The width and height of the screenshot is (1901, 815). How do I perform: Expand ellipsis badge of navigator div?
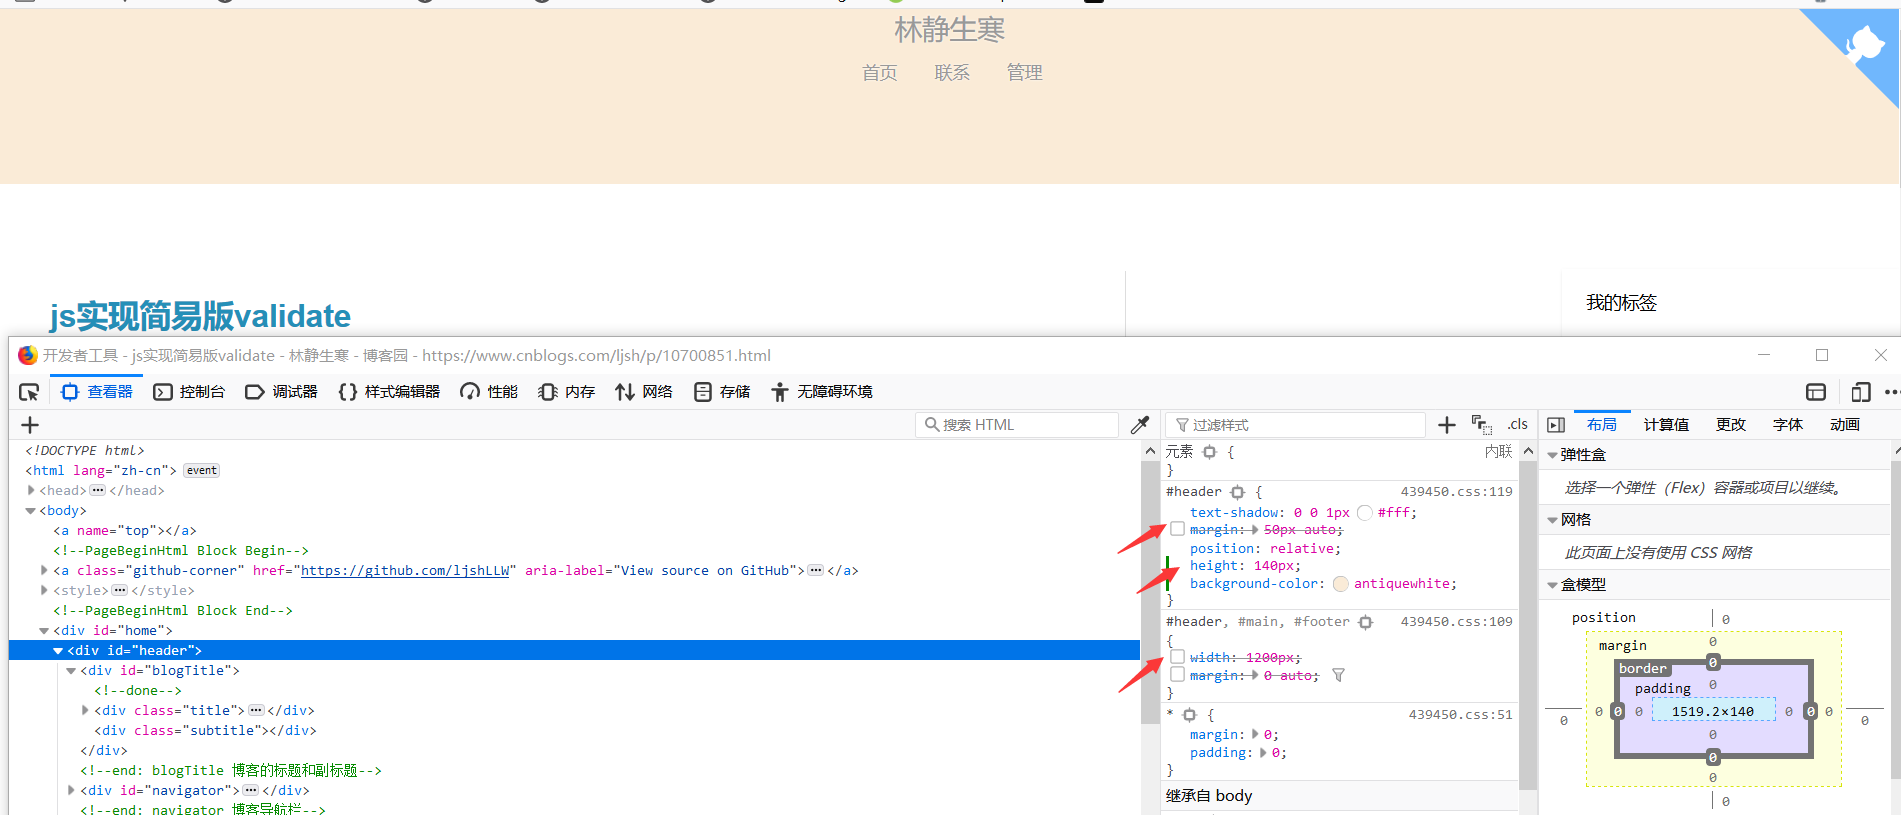[251, 791]
